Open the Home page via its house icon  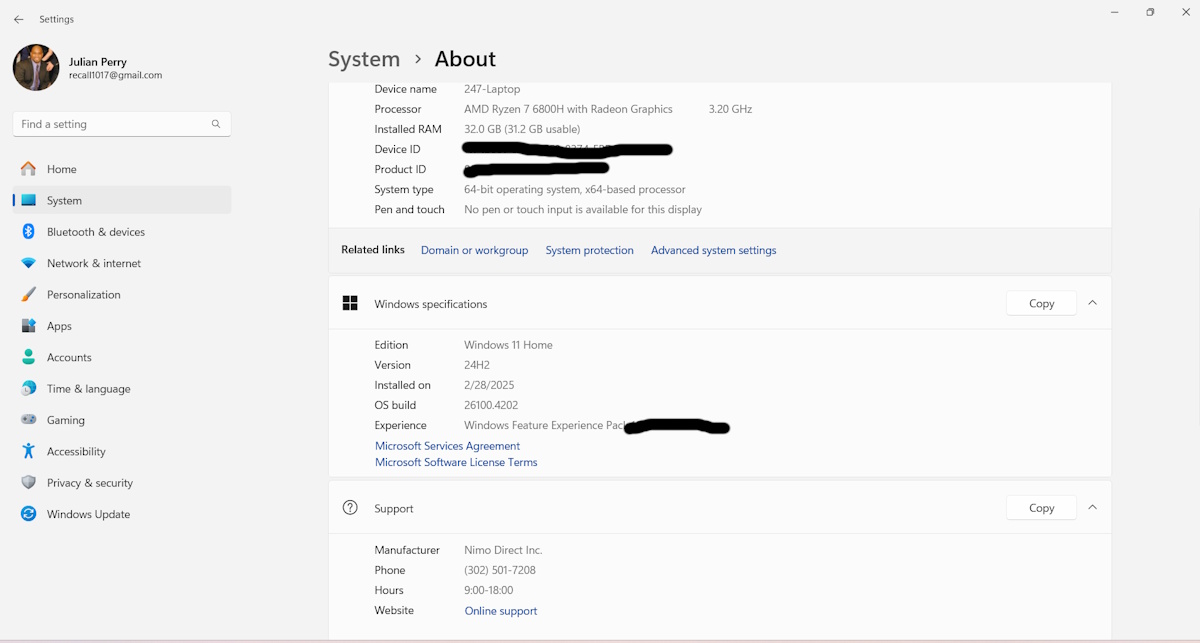pyautogui.click(x=28, y=169)
